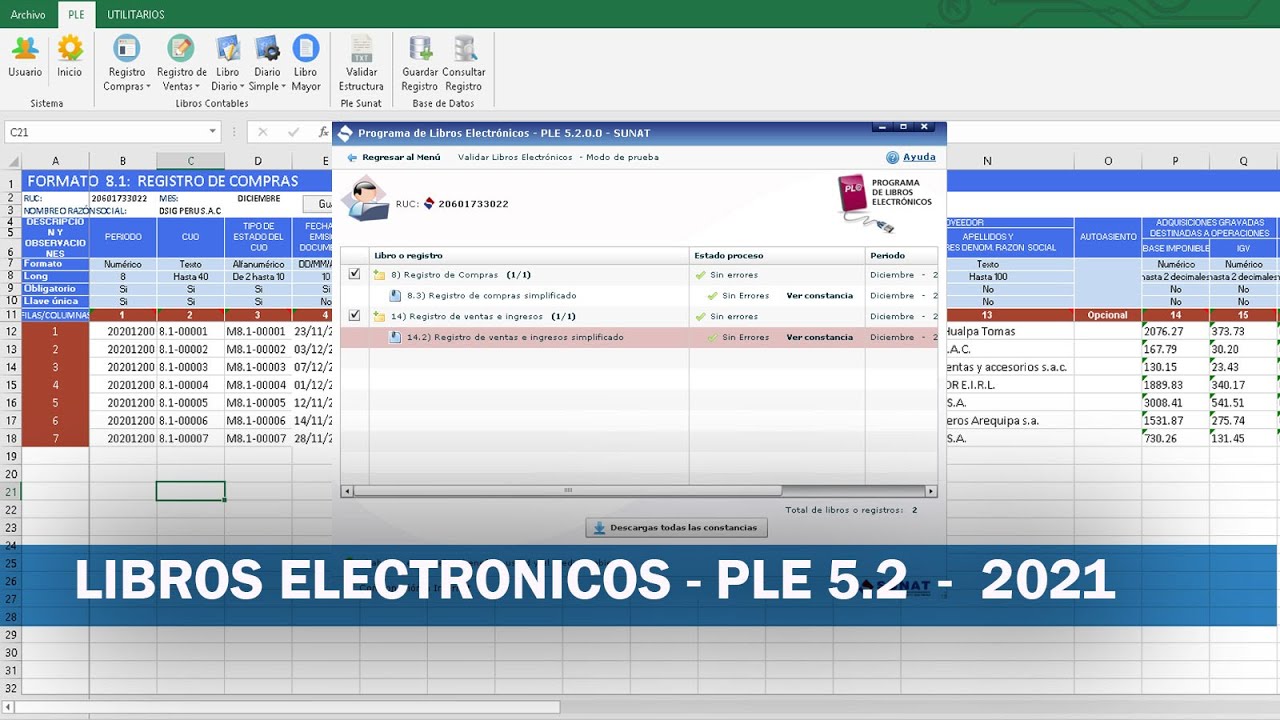This screenshot has height=720, width=1280.
Task: Click Validar Estructura TXT icon
Action: tap(362, 48)
